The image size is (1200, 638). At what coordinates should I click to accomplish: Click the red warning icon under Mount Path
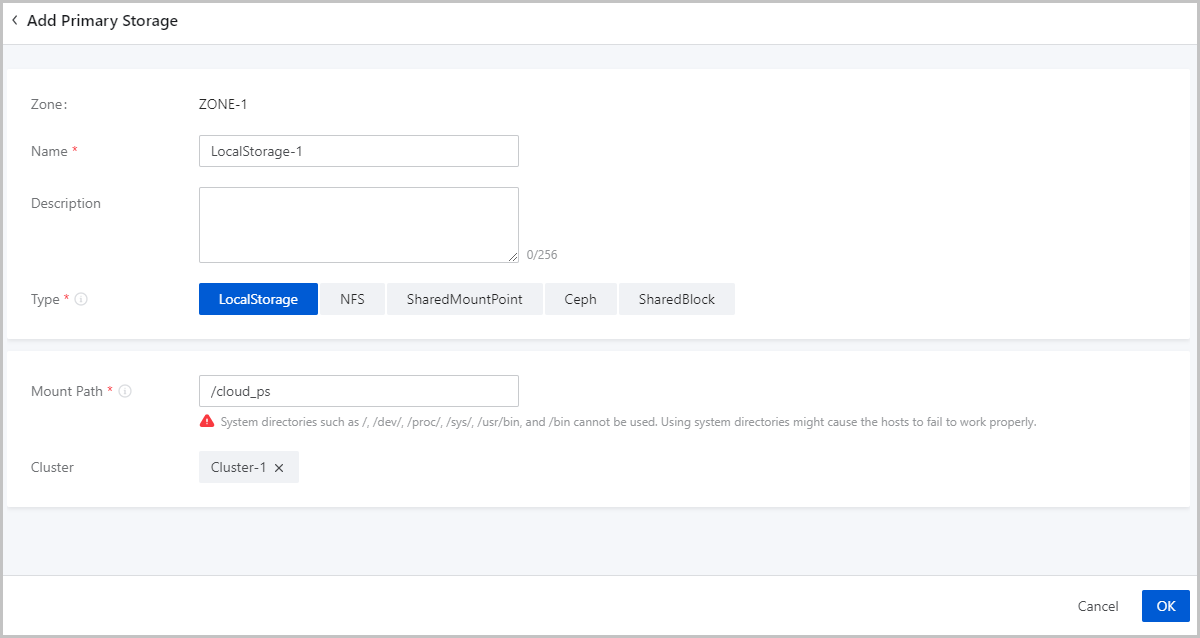207,422
